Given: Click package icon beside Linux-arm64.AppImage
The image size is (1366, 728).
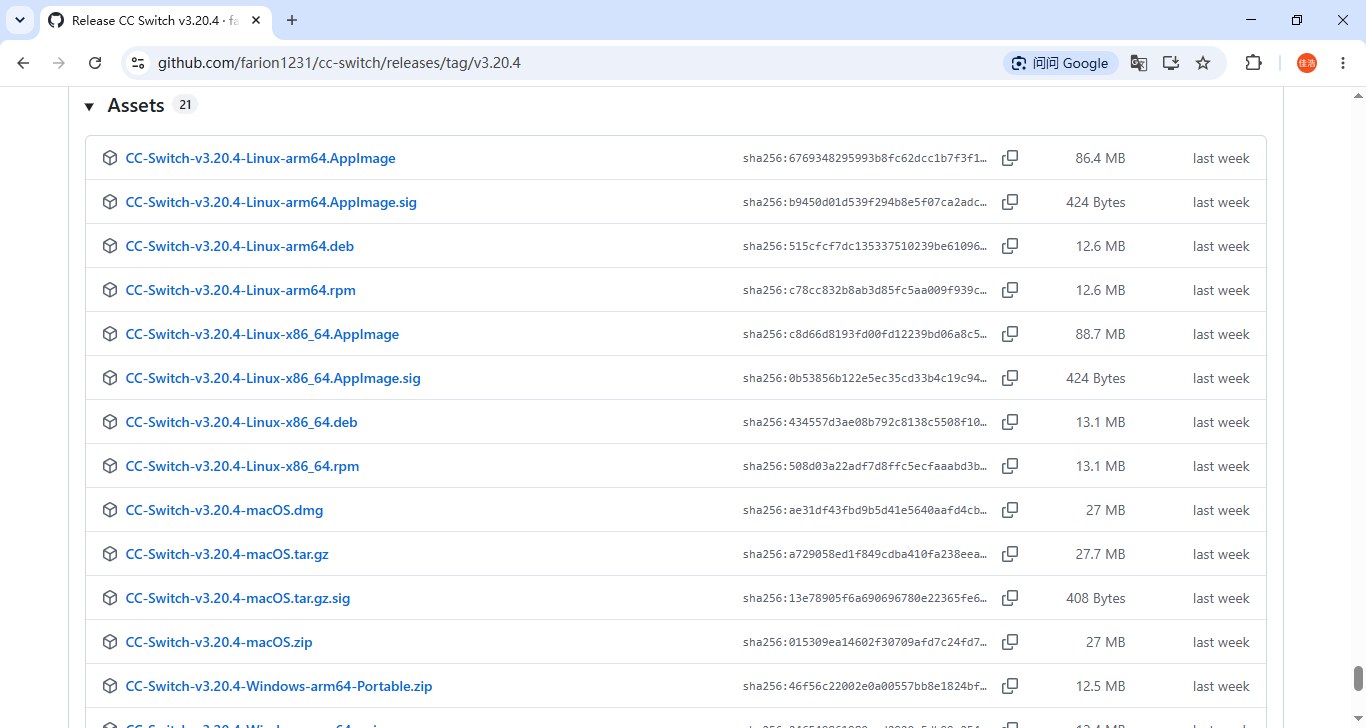Looking at the screenshot, I should point(110,158).
